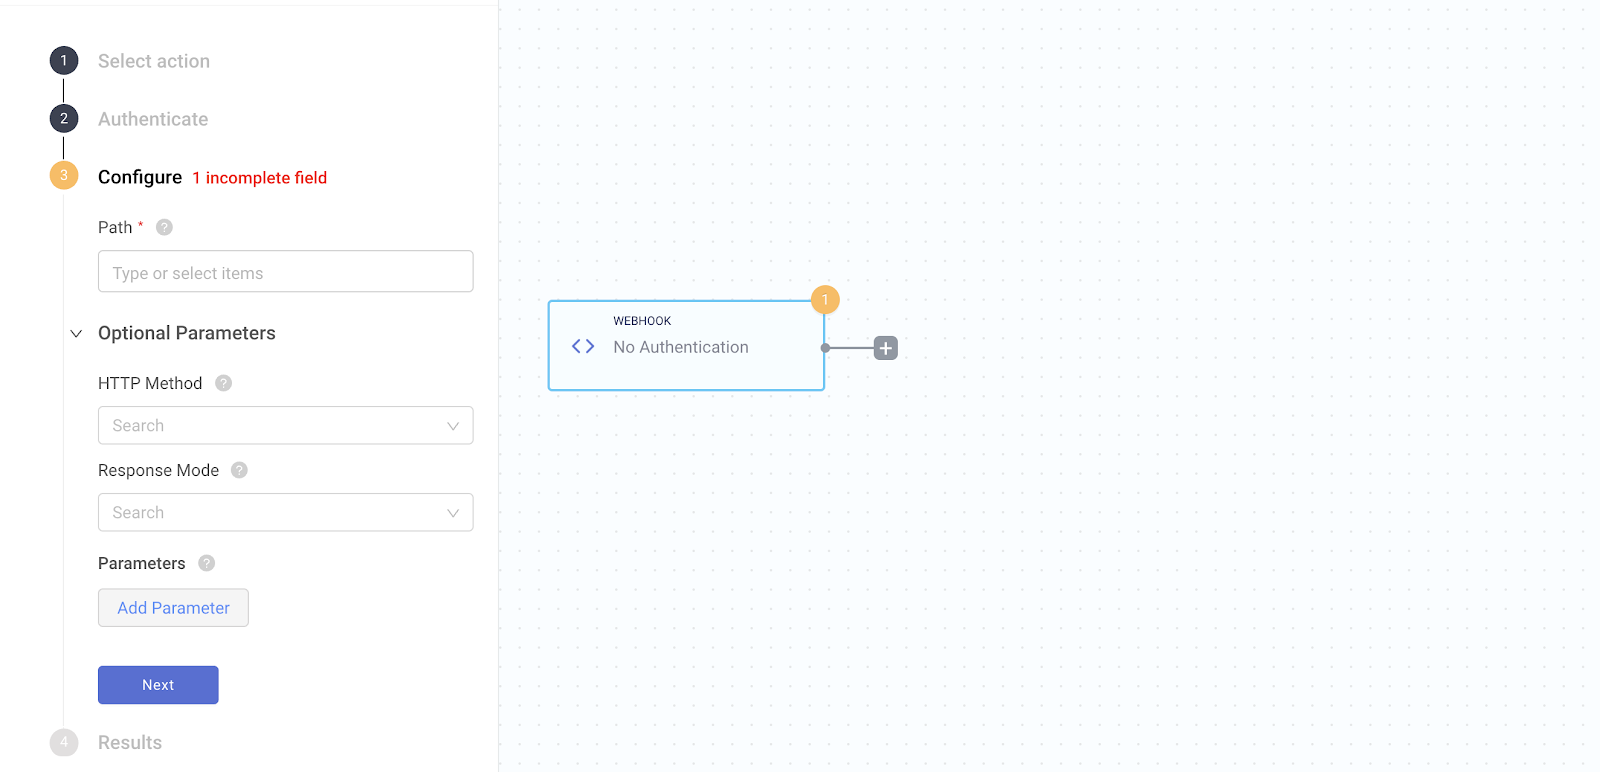Viewport: 1600px width, 772px height.
Task: Click the help icon next to Path
Action: coord(165,227)
